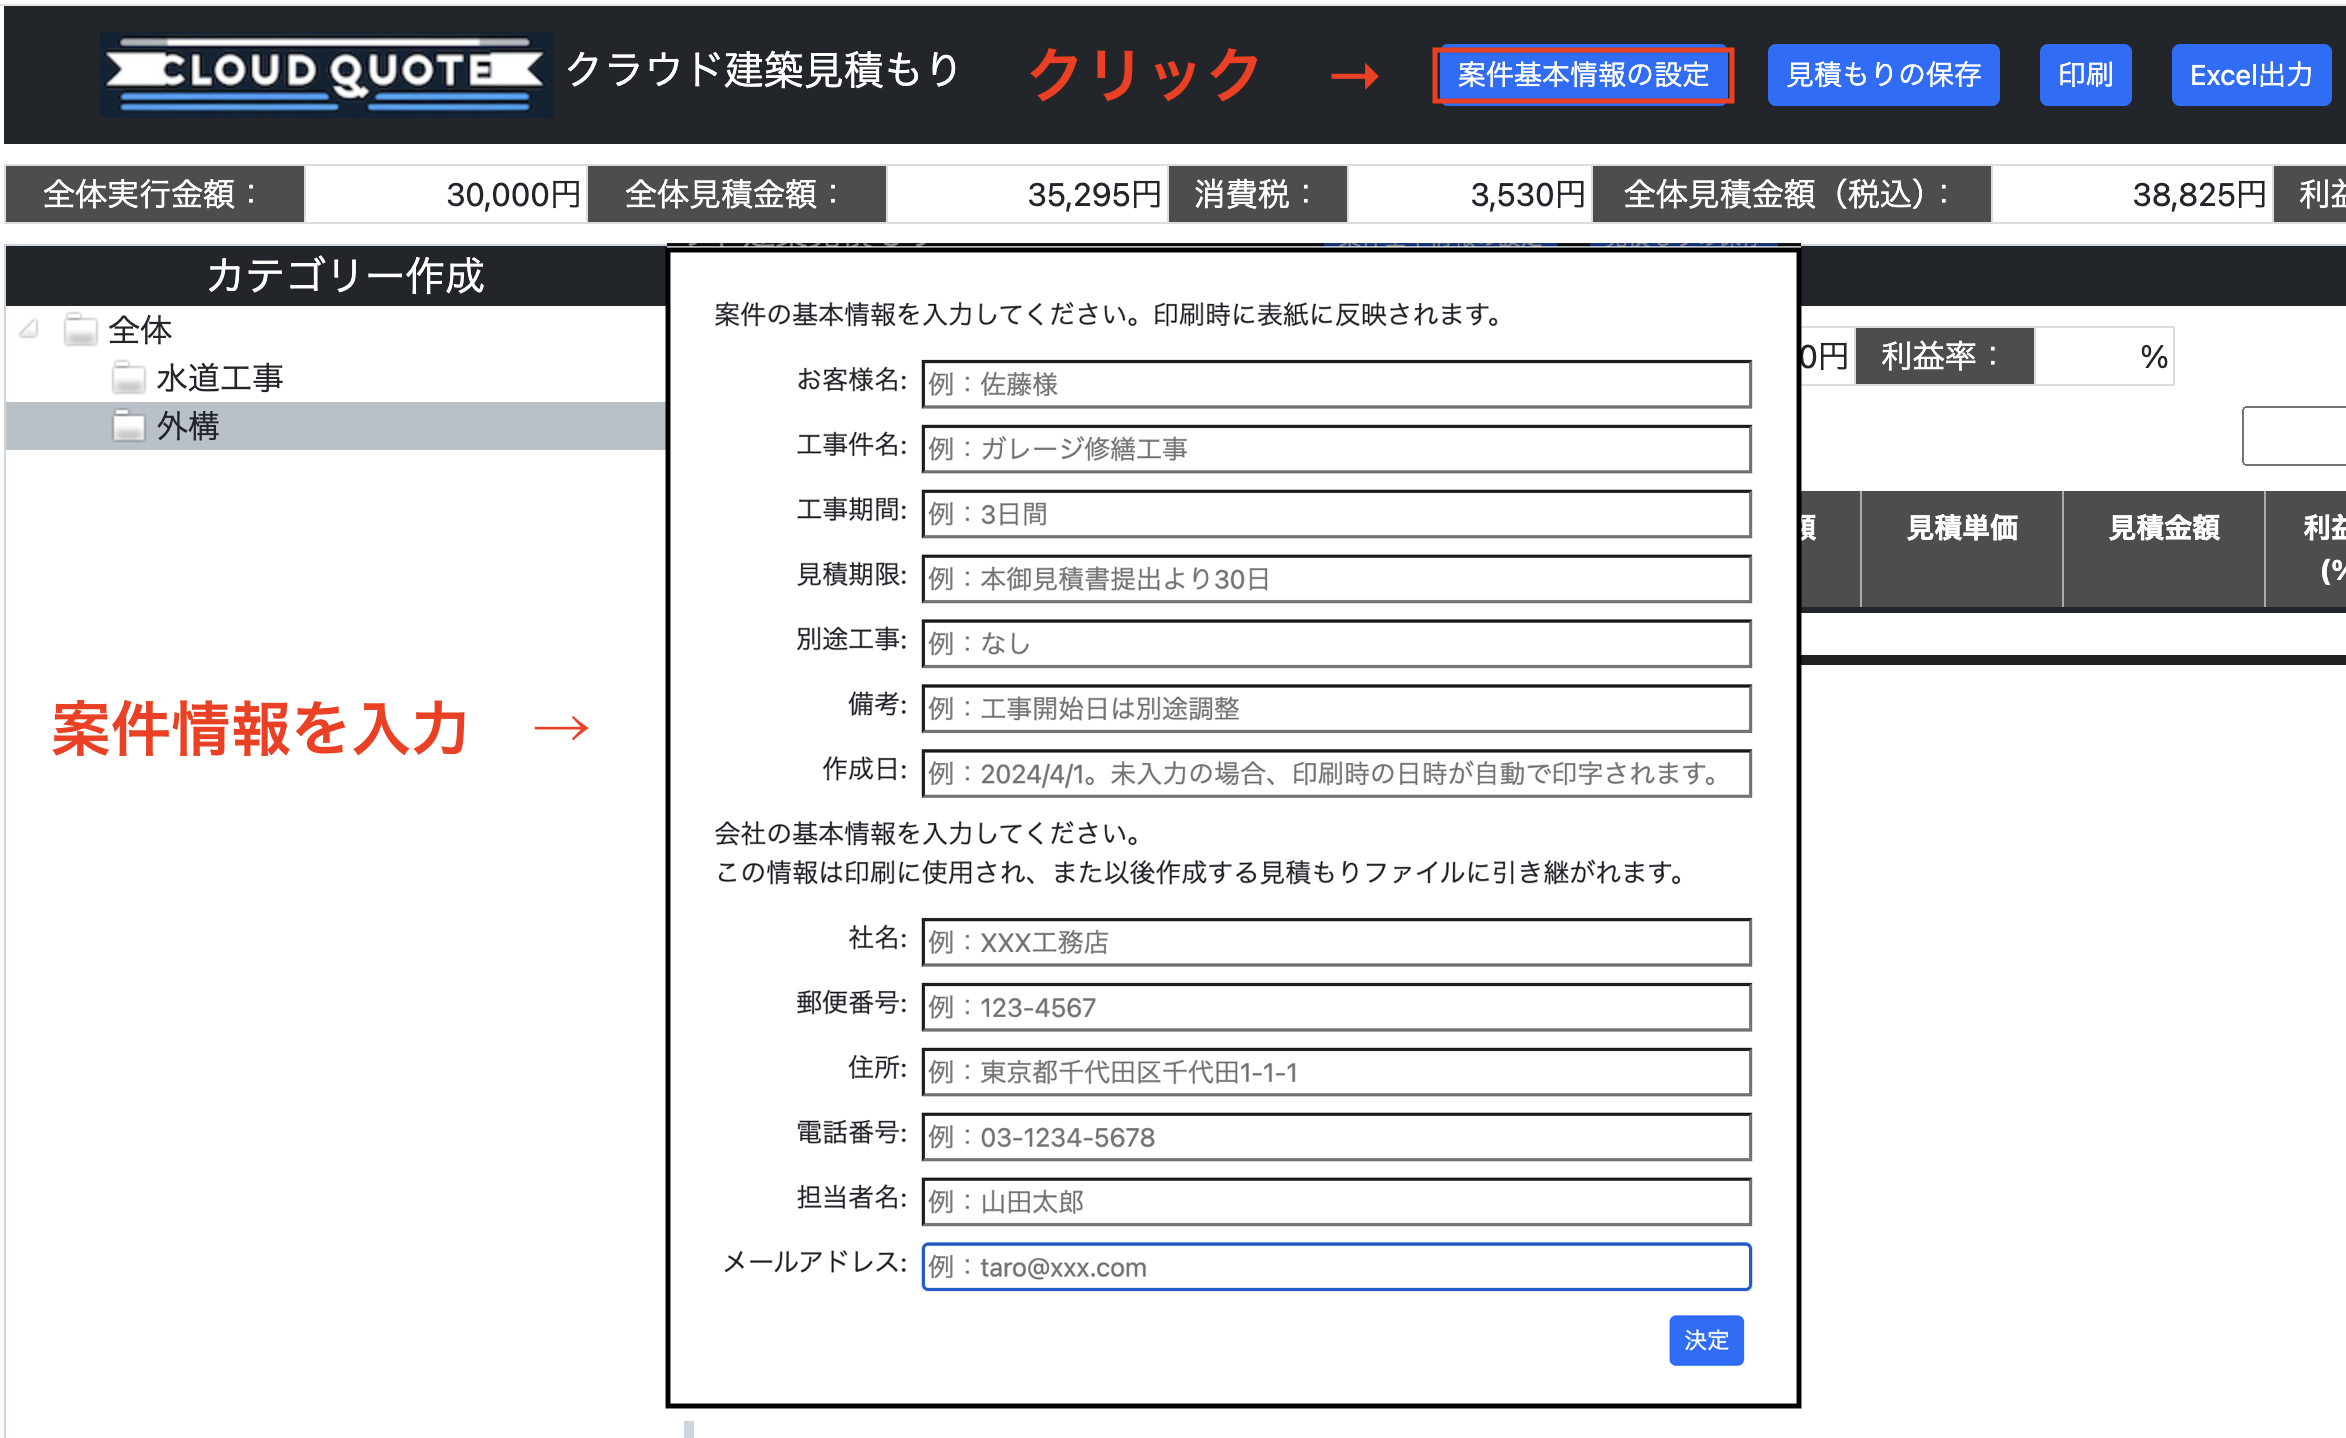Click 見積金額 column header
The image size is (2346, 1438).
pos(2163,548)
